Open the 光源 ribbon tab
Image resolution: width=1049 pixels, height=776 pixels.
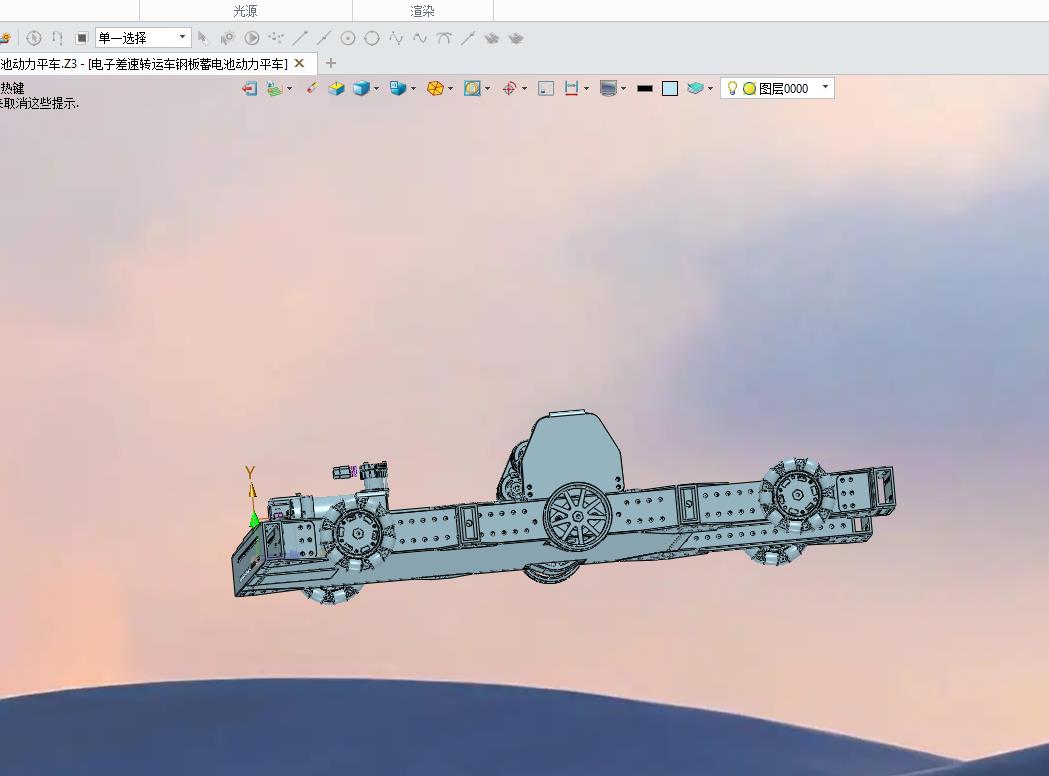(246, 11)
